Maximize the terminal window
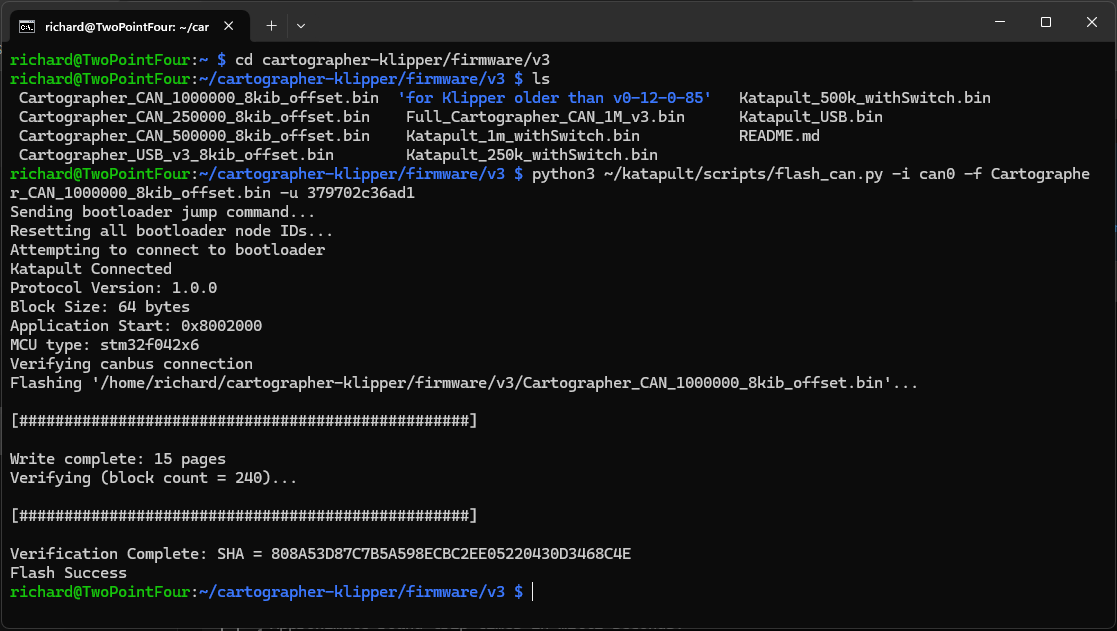The width and height of the screenshot is (1117, 631). pos(1045,22)
